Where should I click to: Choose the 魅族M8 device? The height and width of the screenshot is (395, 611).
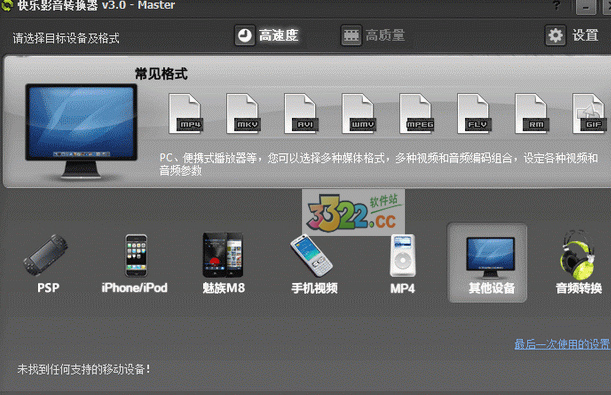(223, 264)
